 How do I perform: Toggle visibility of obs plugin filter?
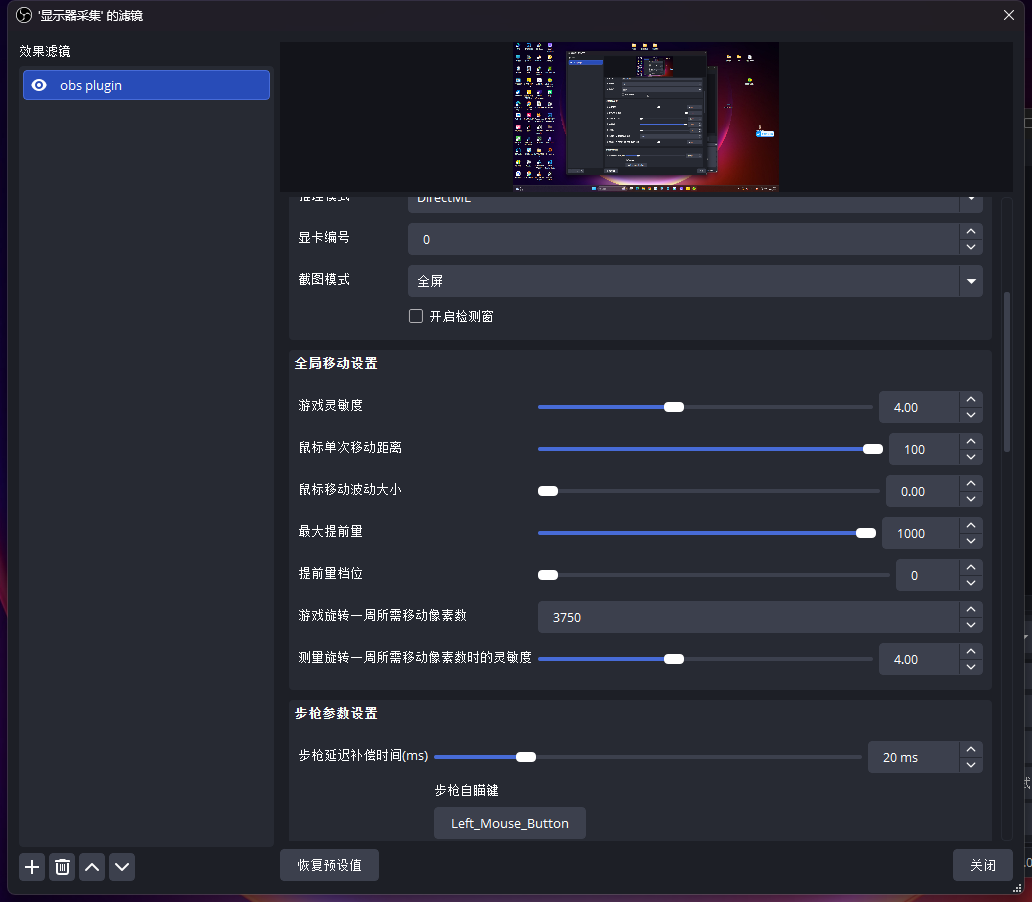click(x=39, y=85)
